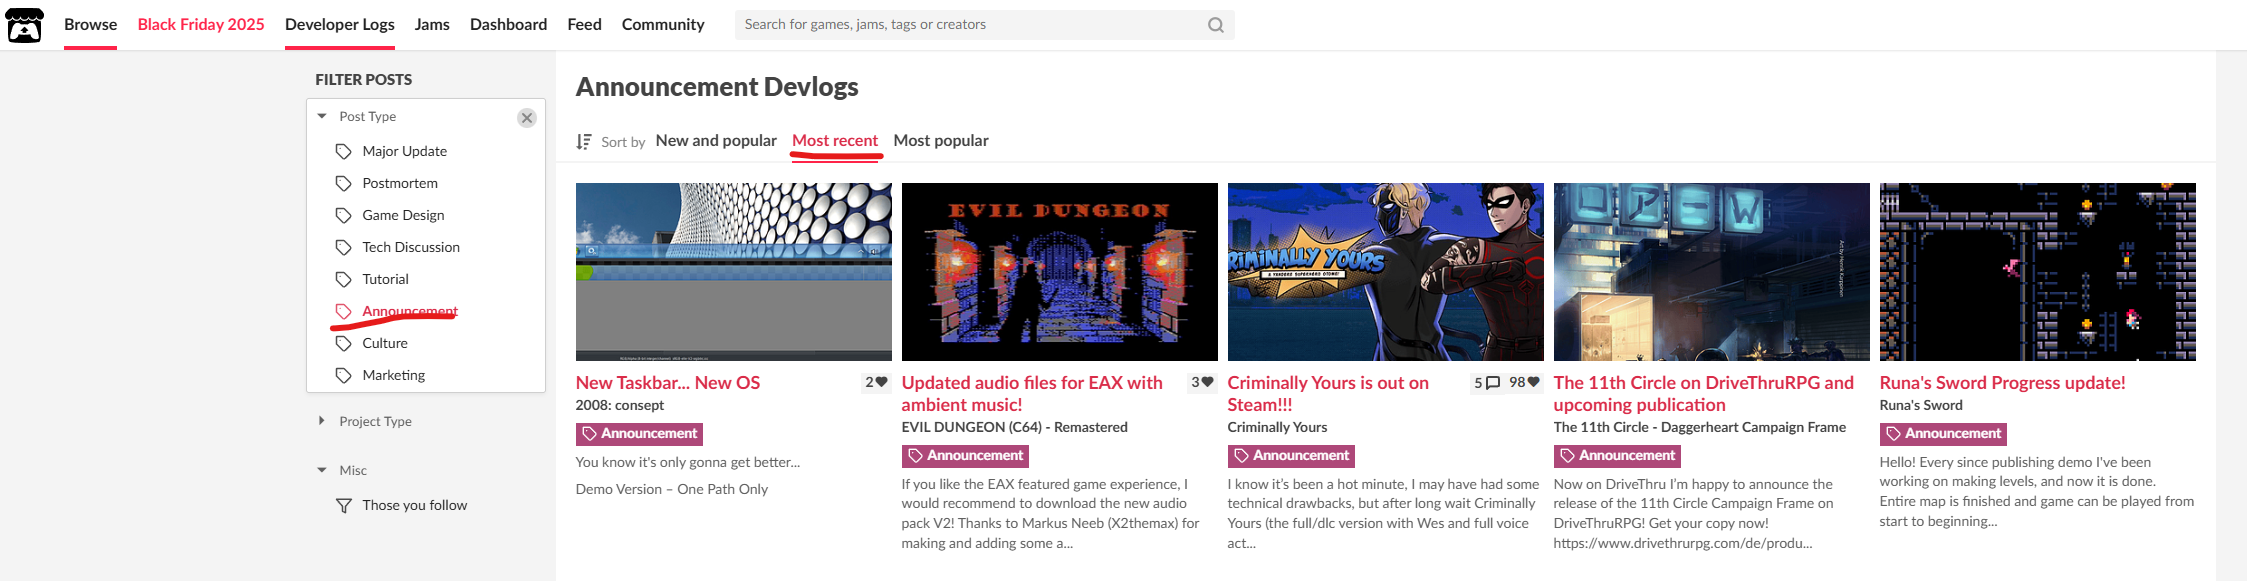Open EVIL DUNGEON (C64) - Remastered project link
The width and height of the screenshot is (2247, 581).
(1015, 427)
